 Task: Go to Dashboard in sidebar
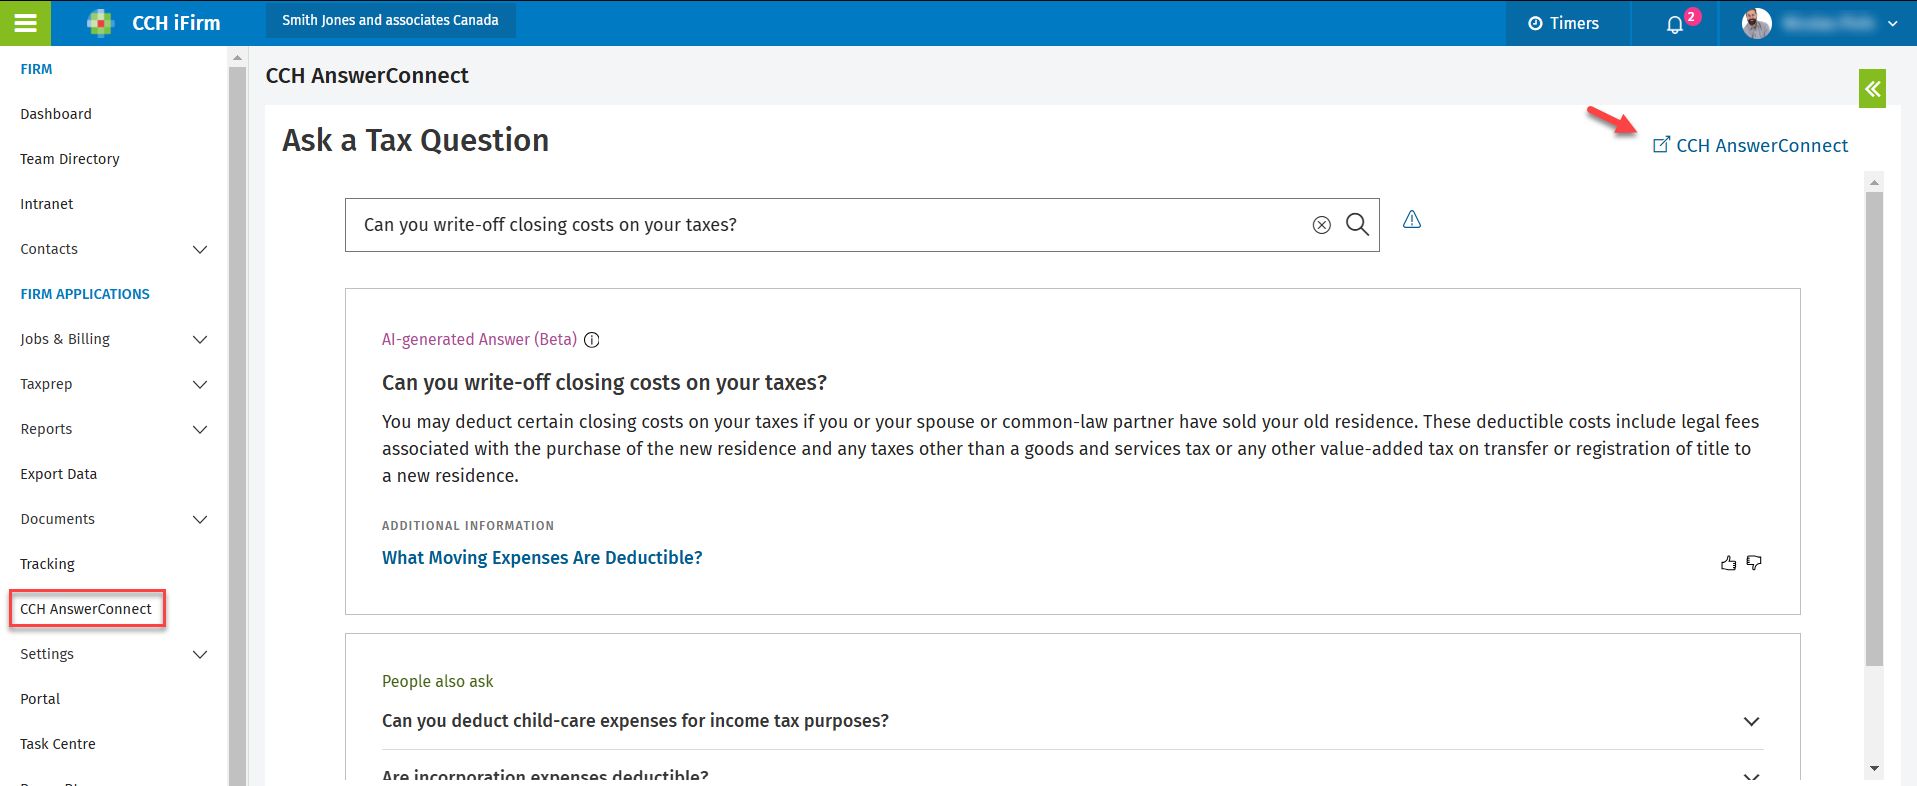(56, 114)
